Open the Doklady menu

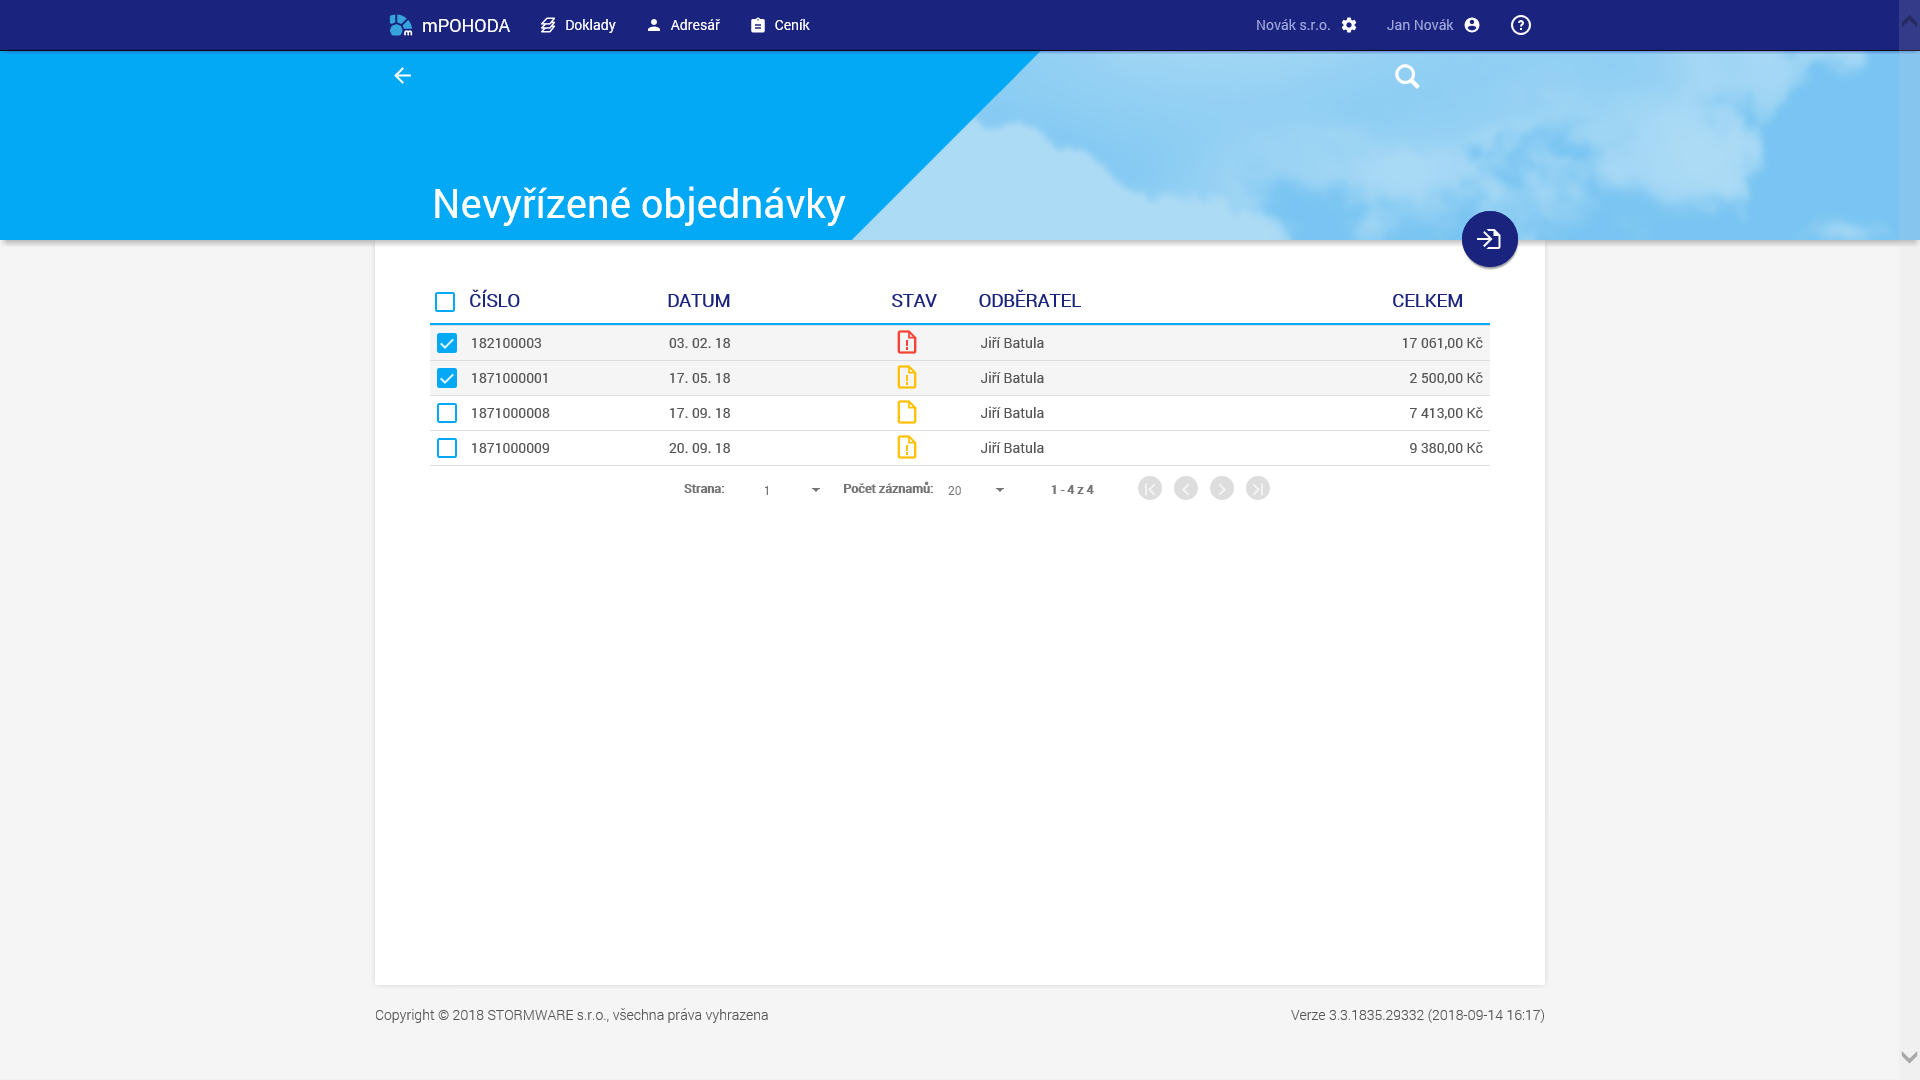[578, 25]
